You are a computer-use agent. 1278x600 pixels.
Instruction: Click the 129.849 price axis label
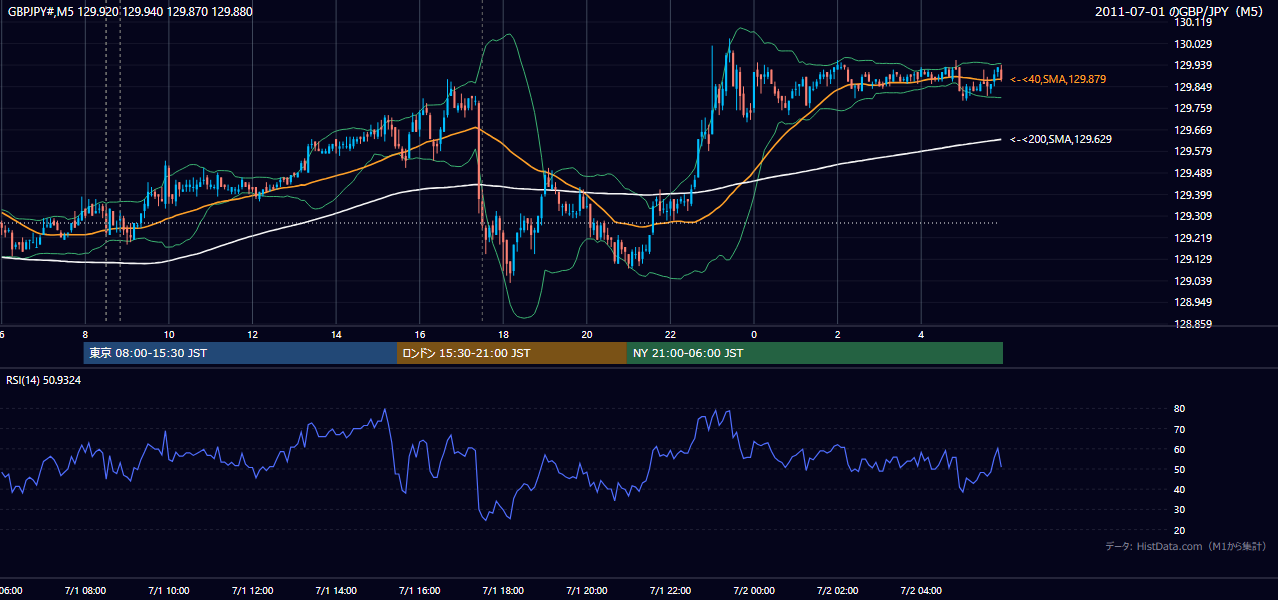tap(1193, 87)
